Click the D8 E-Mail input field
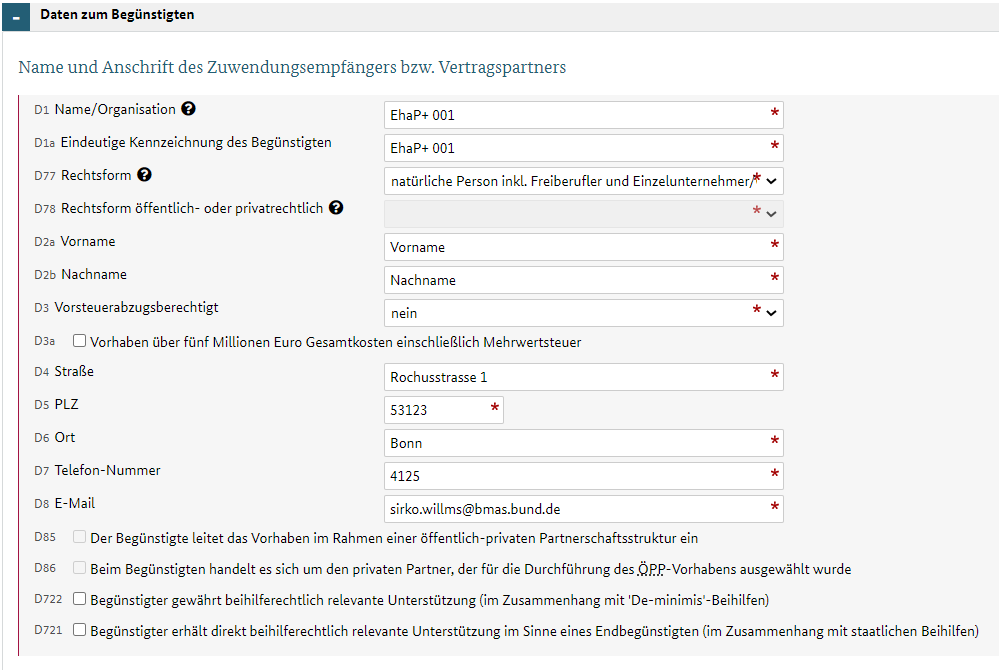The height and width of the screenshot is (670, 999). coord(584,510)
